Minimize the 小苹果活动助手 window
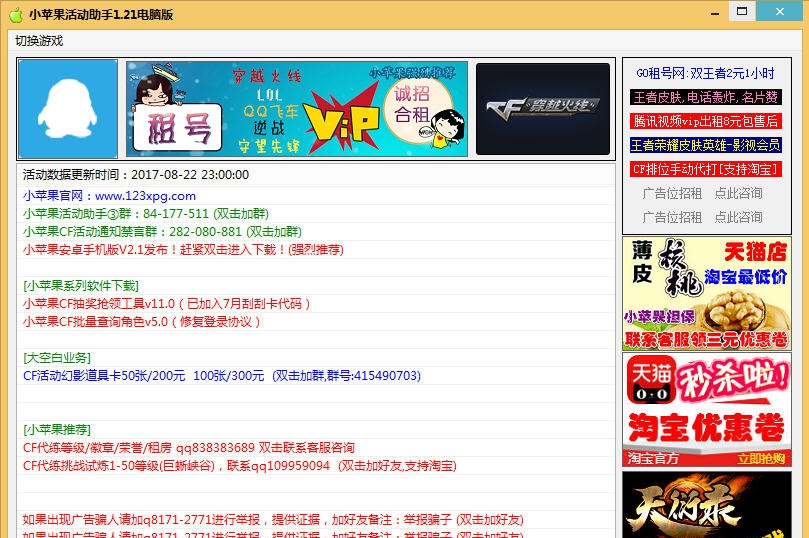The width and height of the screenshot is (809, 538). pos(715,13)
